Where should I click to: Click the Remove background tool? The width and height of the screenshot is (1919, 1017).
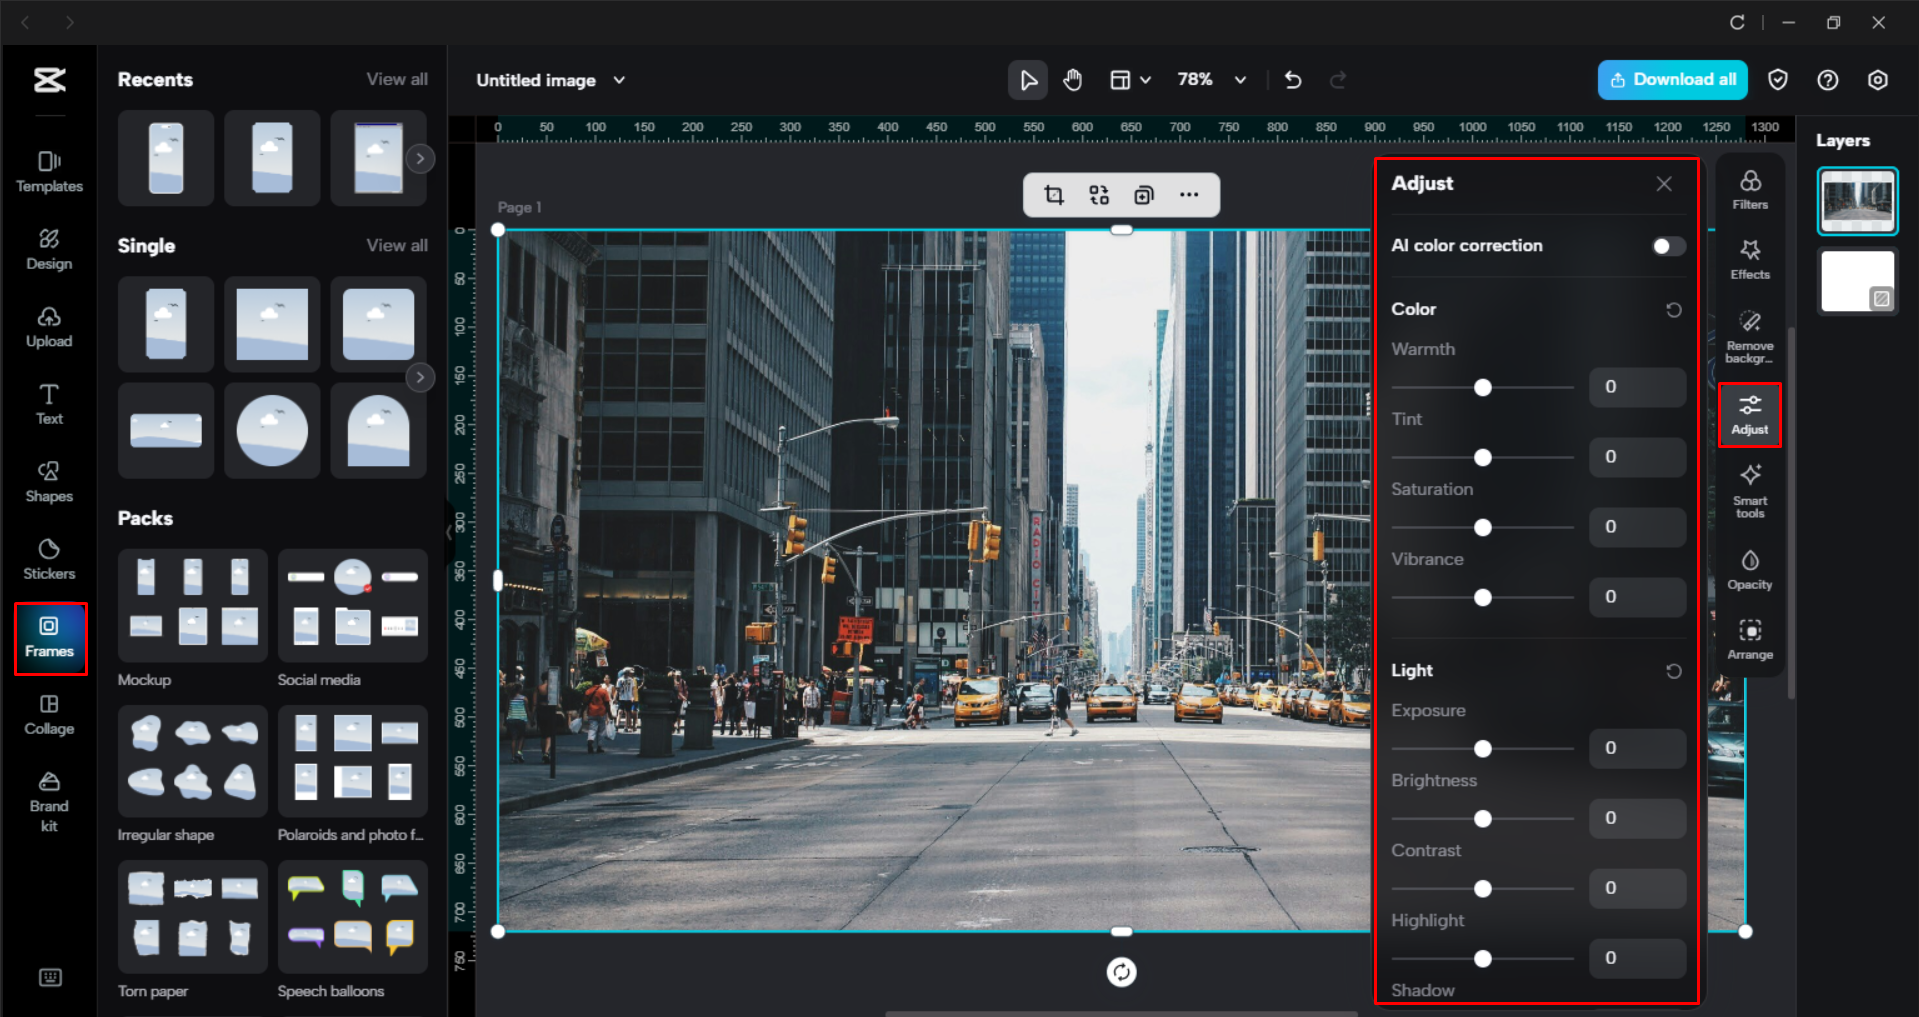(1749, 333)
